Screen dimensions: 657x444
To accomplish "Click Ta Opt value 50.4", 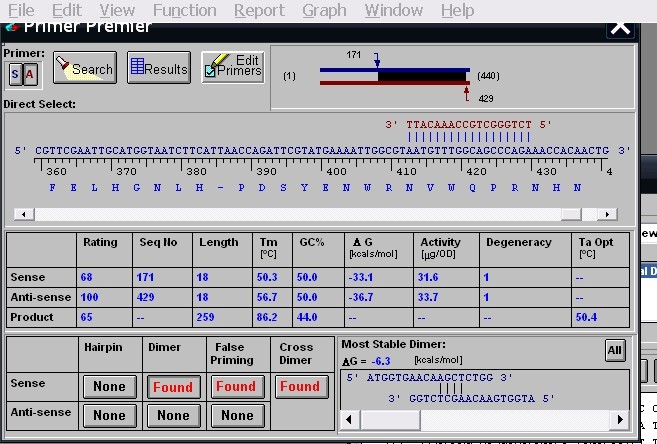I will point(586,317).
